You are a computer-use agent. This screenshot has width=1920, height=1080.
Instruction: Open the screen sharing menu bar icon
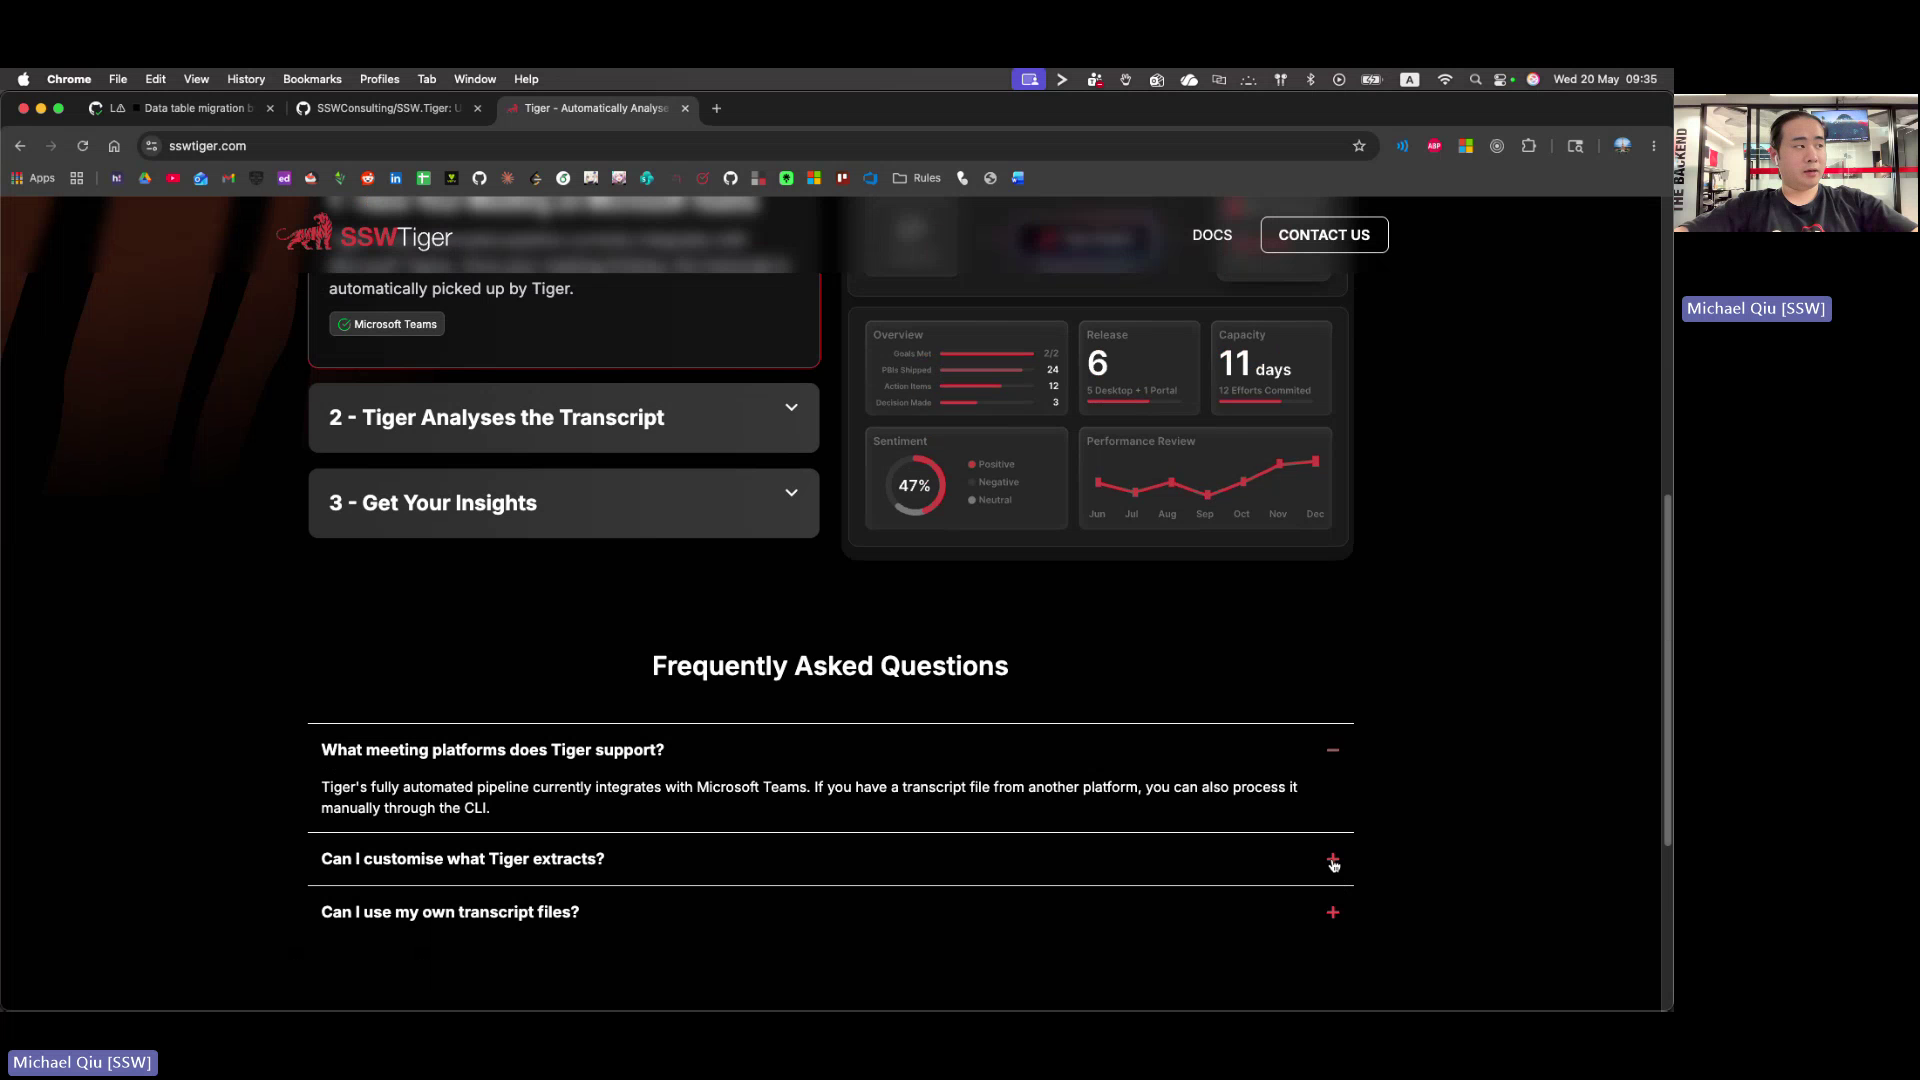click(x=1028, y=79)
